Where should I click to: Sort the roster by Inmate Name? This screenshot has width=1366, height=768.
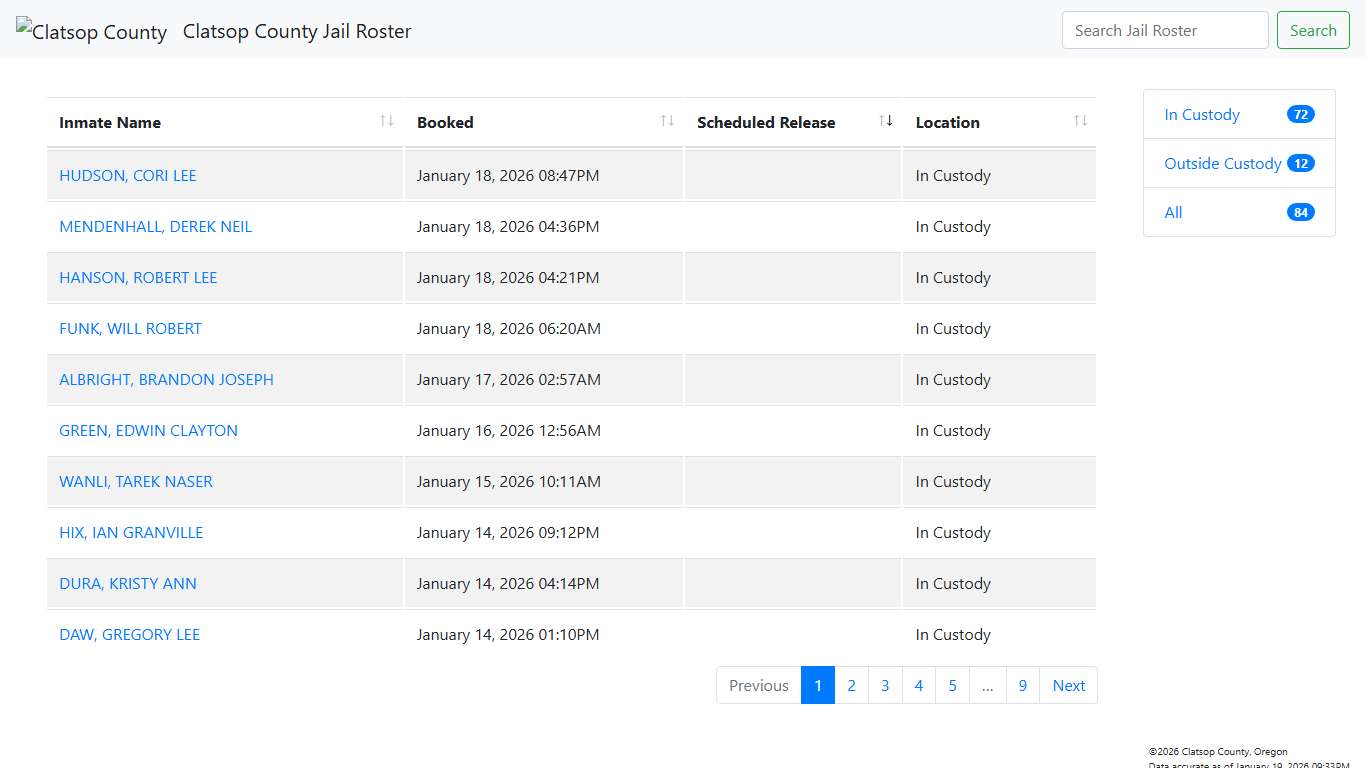click(x=386, y=121)
